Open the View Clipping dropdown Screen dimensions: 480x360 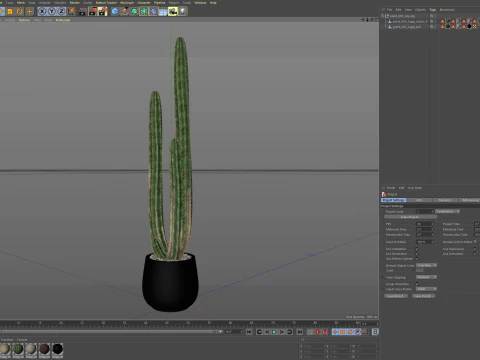click(426, 277)
